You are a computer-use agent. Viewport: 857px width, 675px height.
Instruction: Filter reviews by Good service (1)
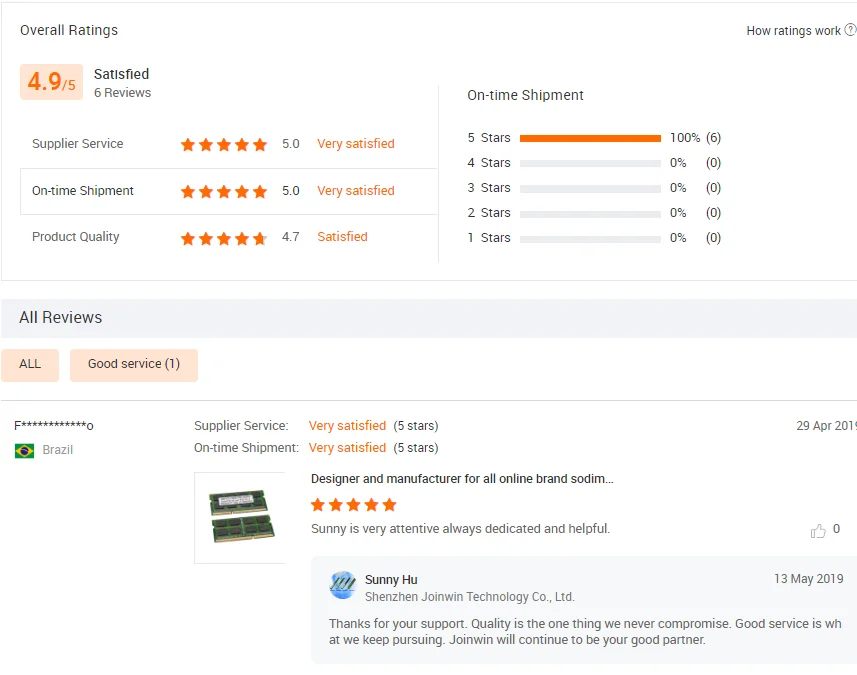134,365
